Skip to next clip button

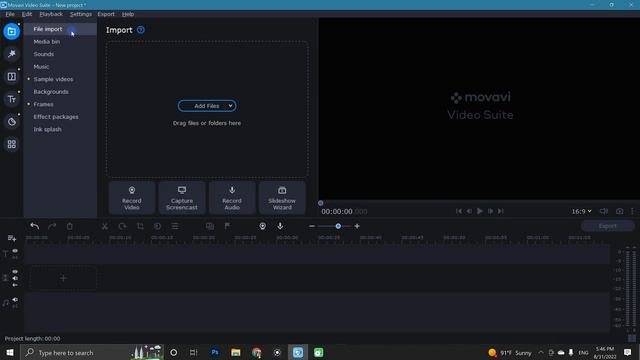pos(501,211)
